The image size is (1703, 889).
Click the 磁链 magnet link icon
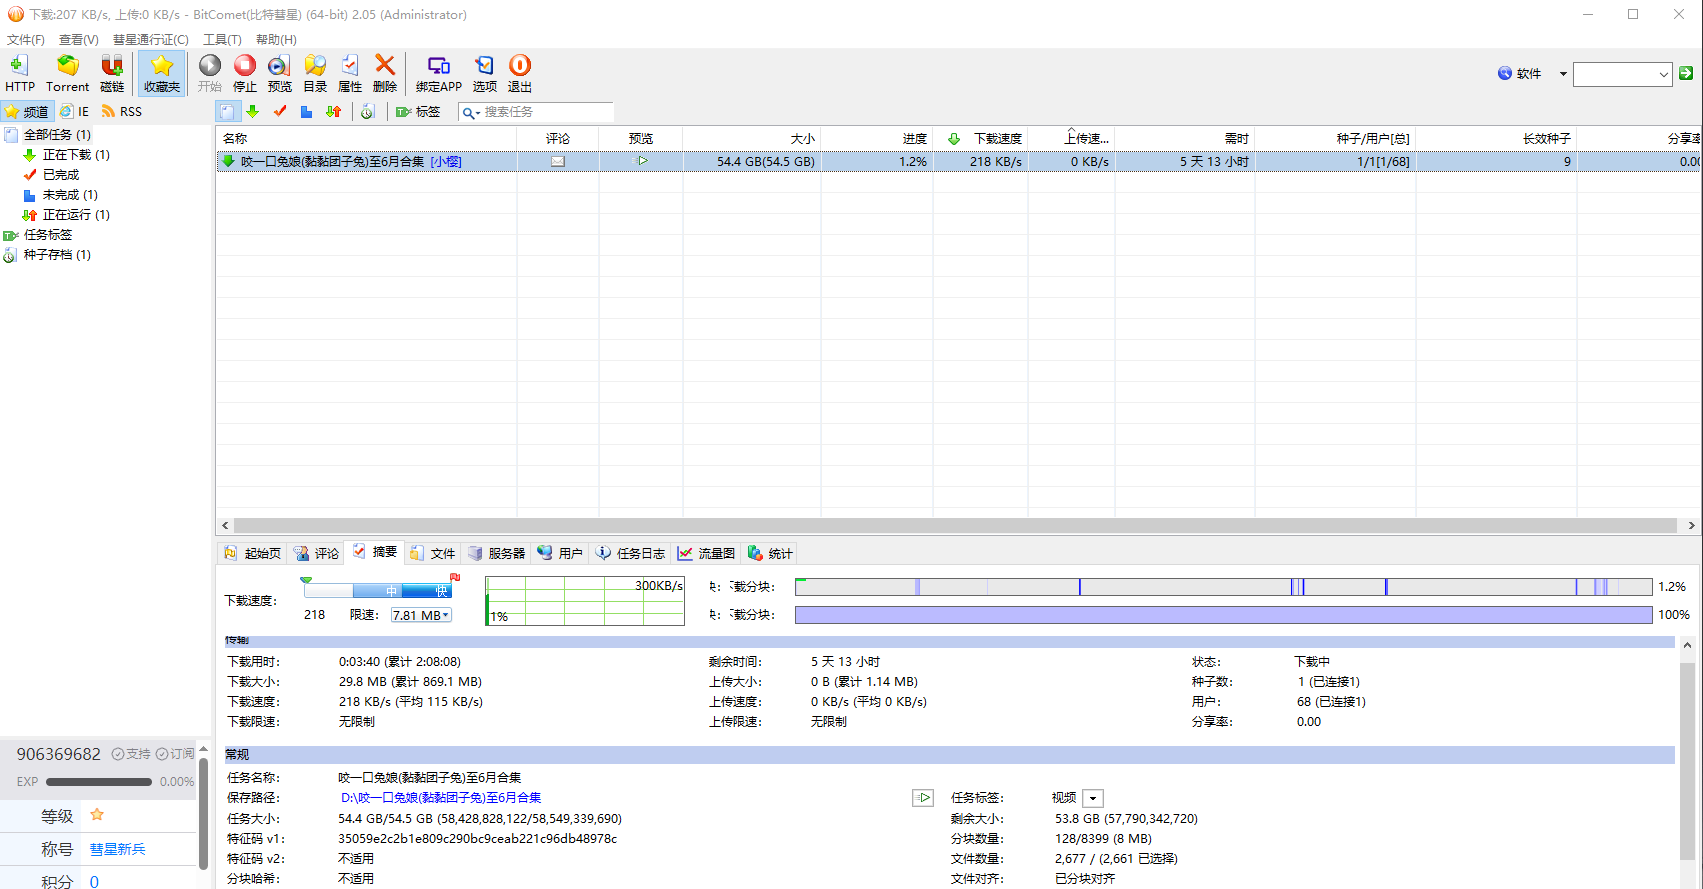click(x=112, y=73)
